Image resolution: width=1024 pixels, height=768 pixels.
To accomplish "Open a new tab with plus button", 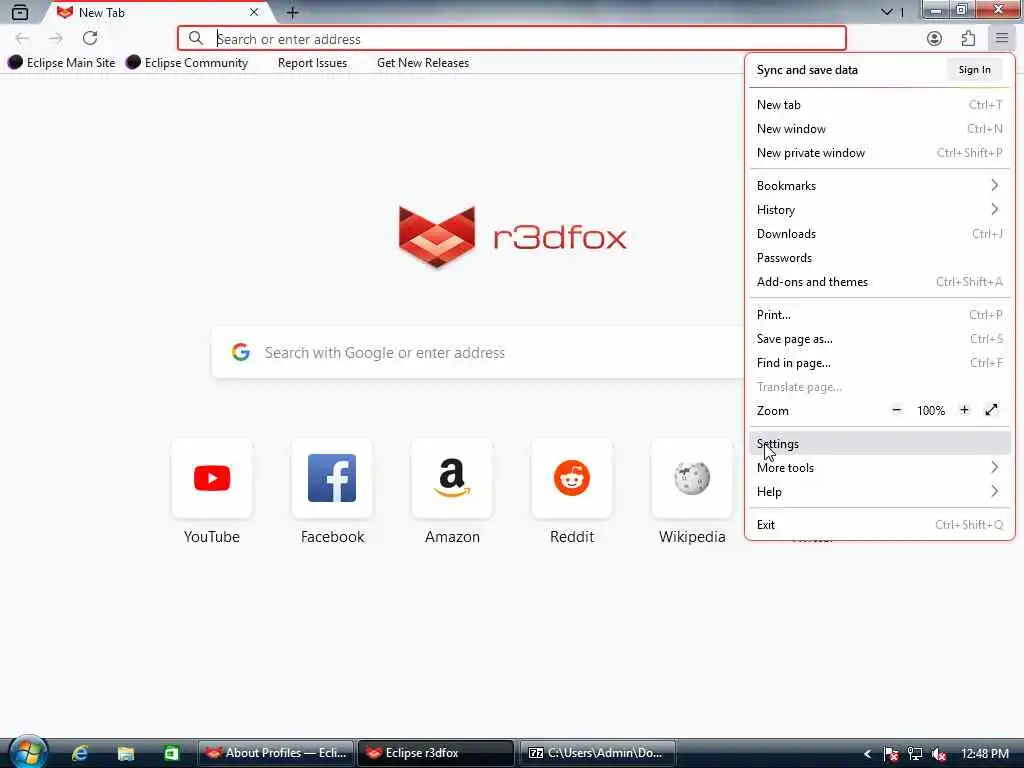I will pyautogui.click(x=293, y=12).
